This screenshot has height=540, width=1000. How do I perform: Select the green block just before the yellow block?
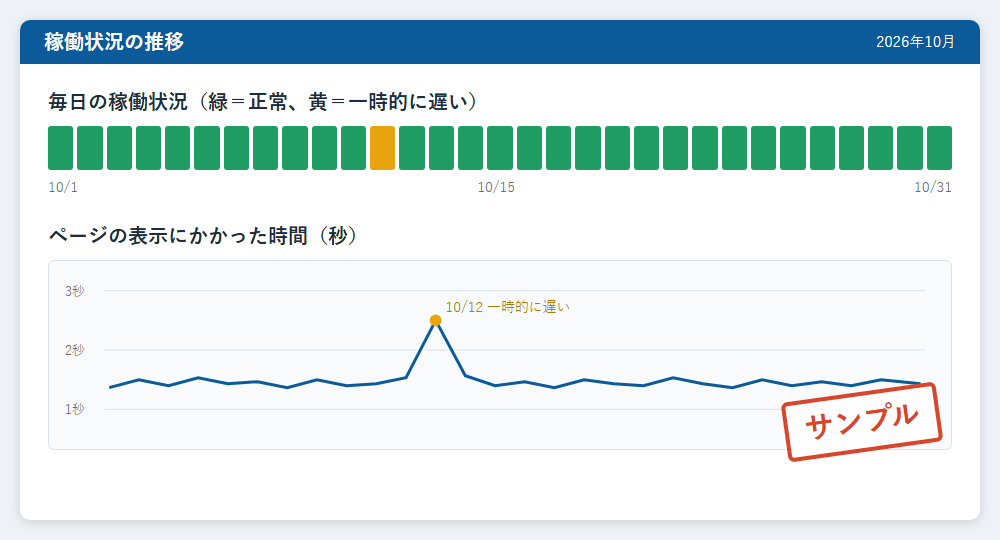(x=353, y=148)
